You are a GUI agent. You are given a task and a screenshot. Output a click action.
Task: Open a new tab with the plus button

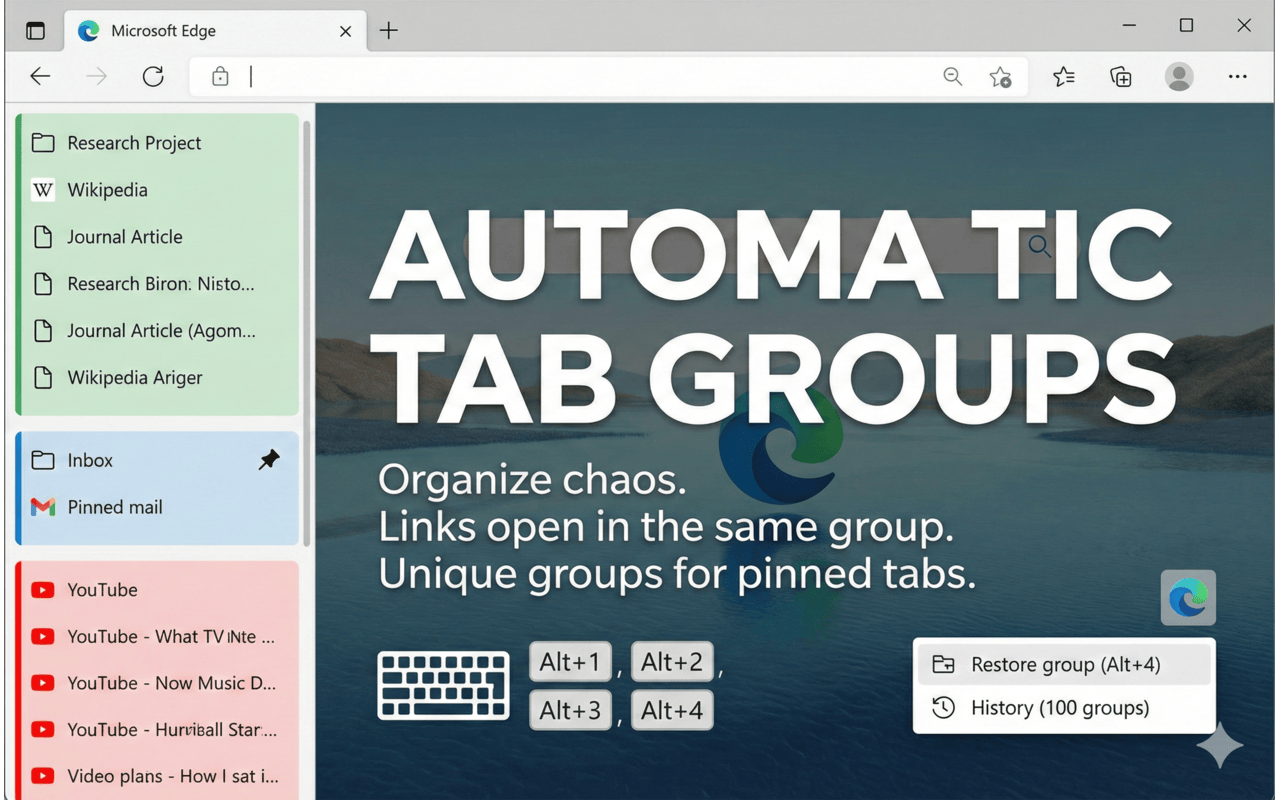389,31
